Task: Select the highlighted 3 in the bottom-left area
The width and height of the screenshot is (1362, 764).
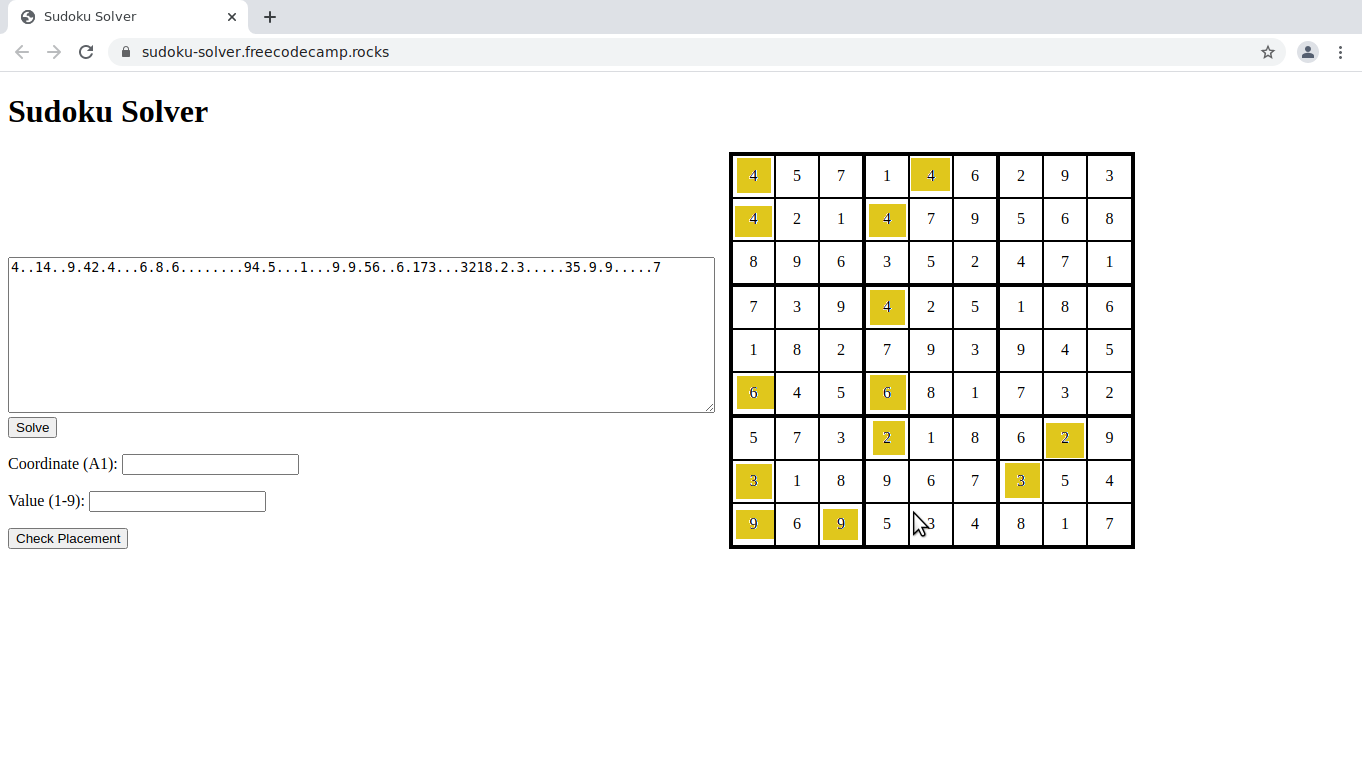Action: pyautogui.click(x=753, y=481)
